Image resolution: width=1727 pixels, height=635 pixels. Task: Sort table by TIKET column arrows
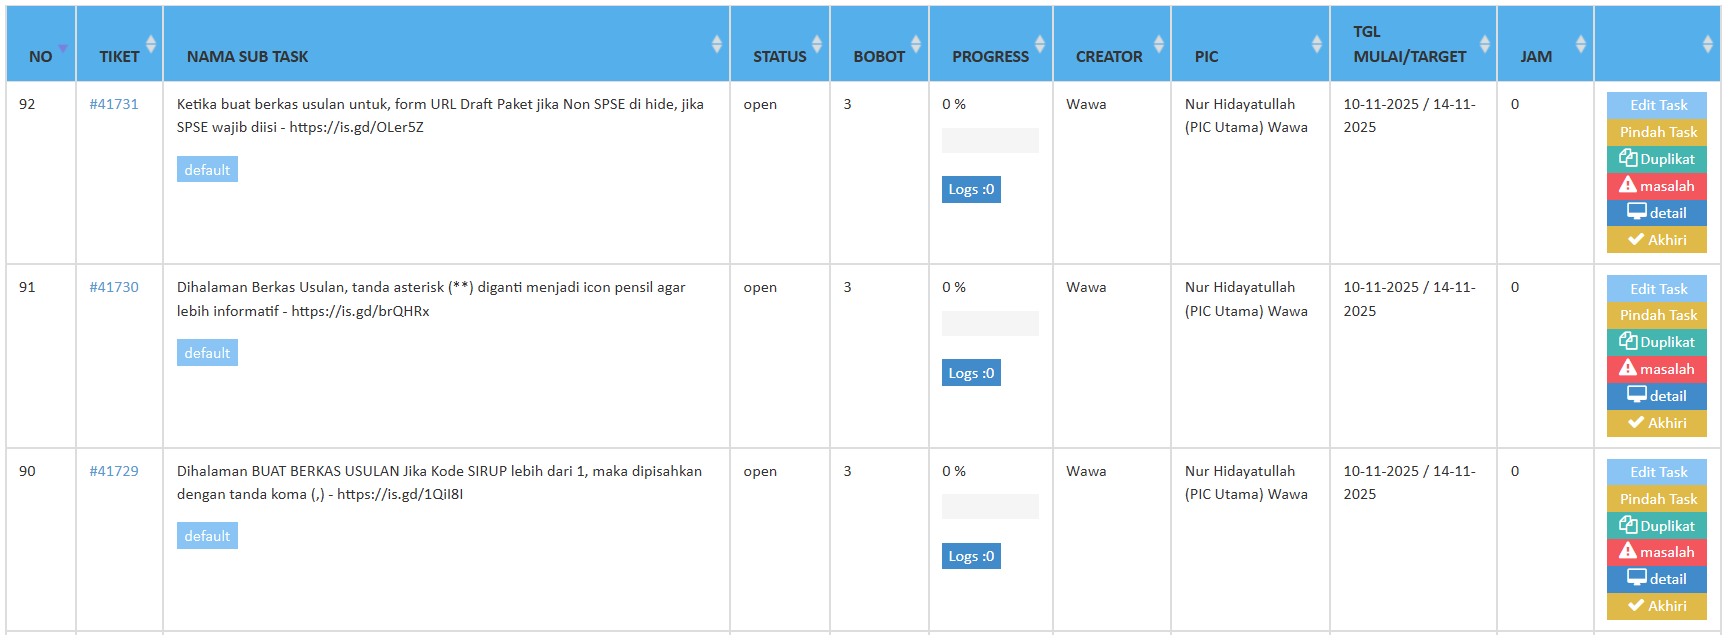click(x=151, y=44)
